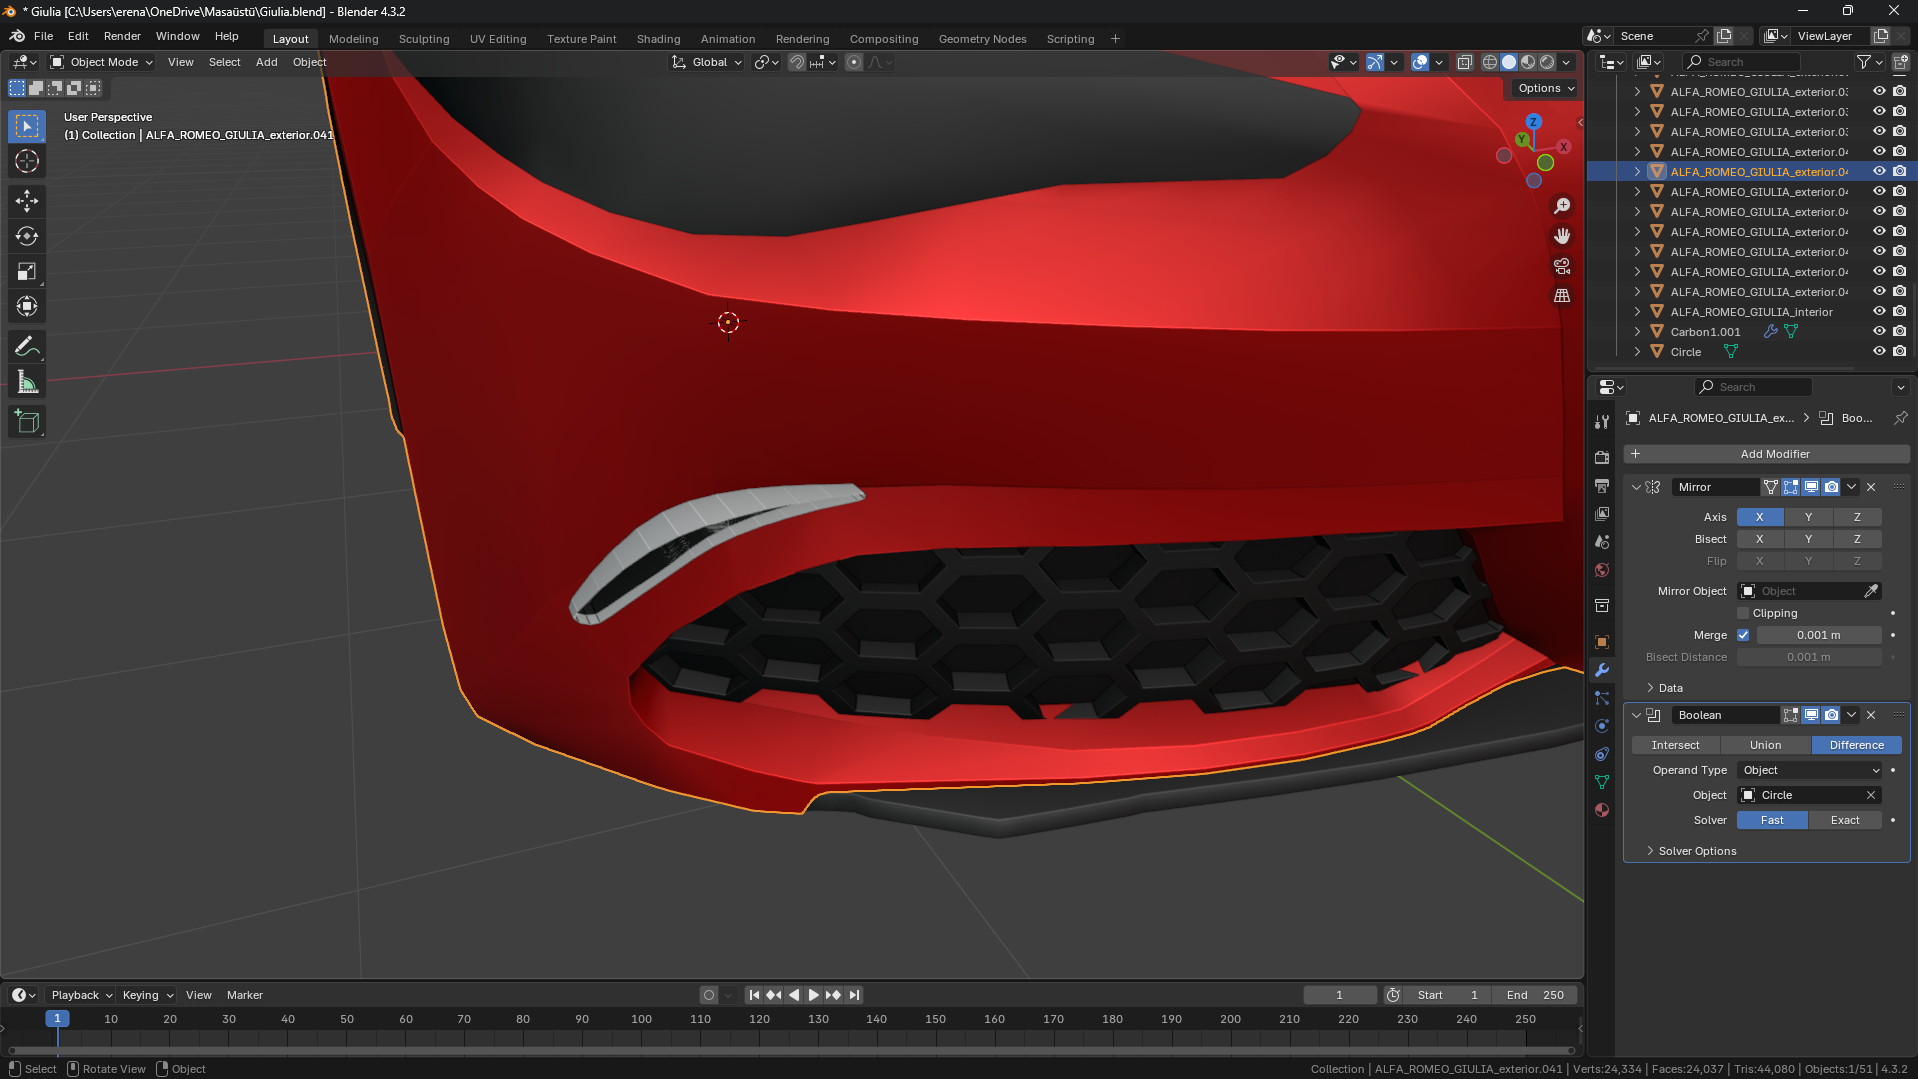Choose the Exact boolean solver
The image size is (1918, 1079).
tap(1845, 820)
